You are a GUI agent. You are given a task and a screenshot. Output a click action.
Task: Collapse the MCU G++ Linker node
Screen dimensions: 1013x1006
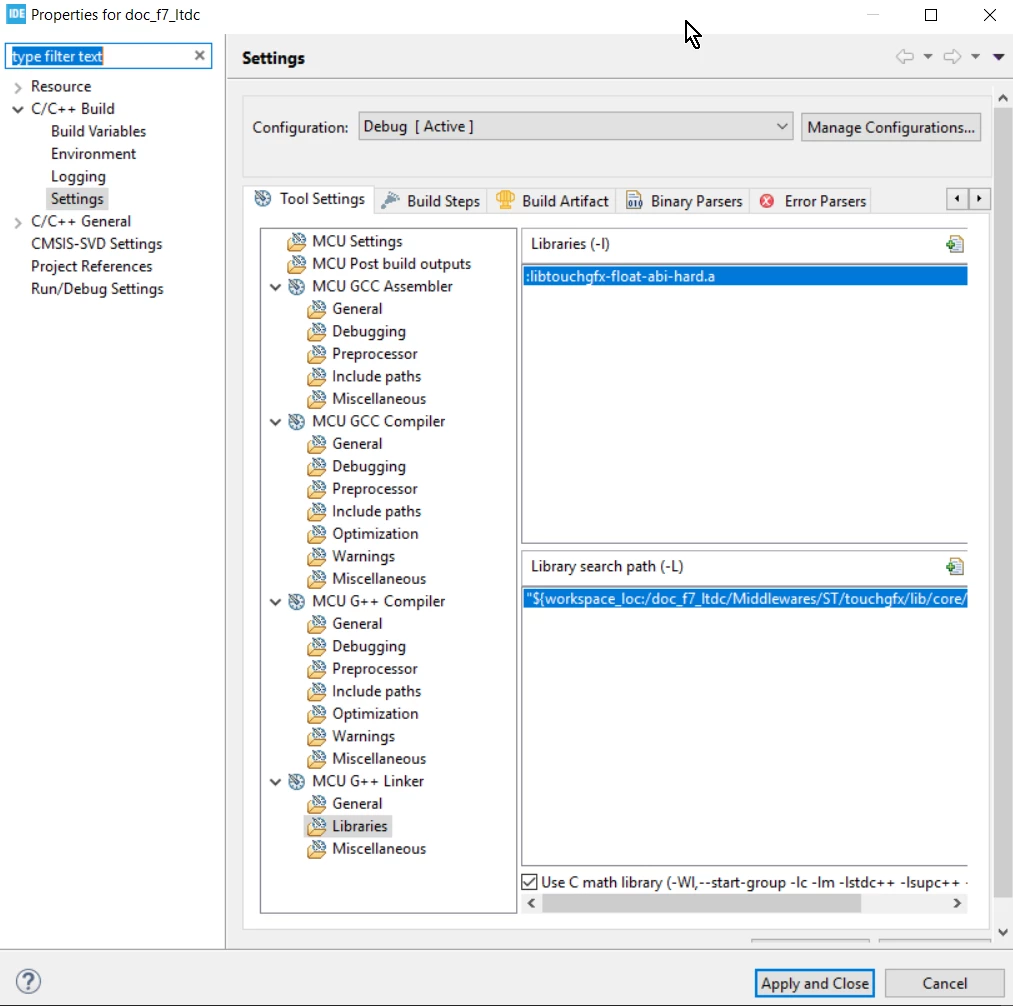275,782
